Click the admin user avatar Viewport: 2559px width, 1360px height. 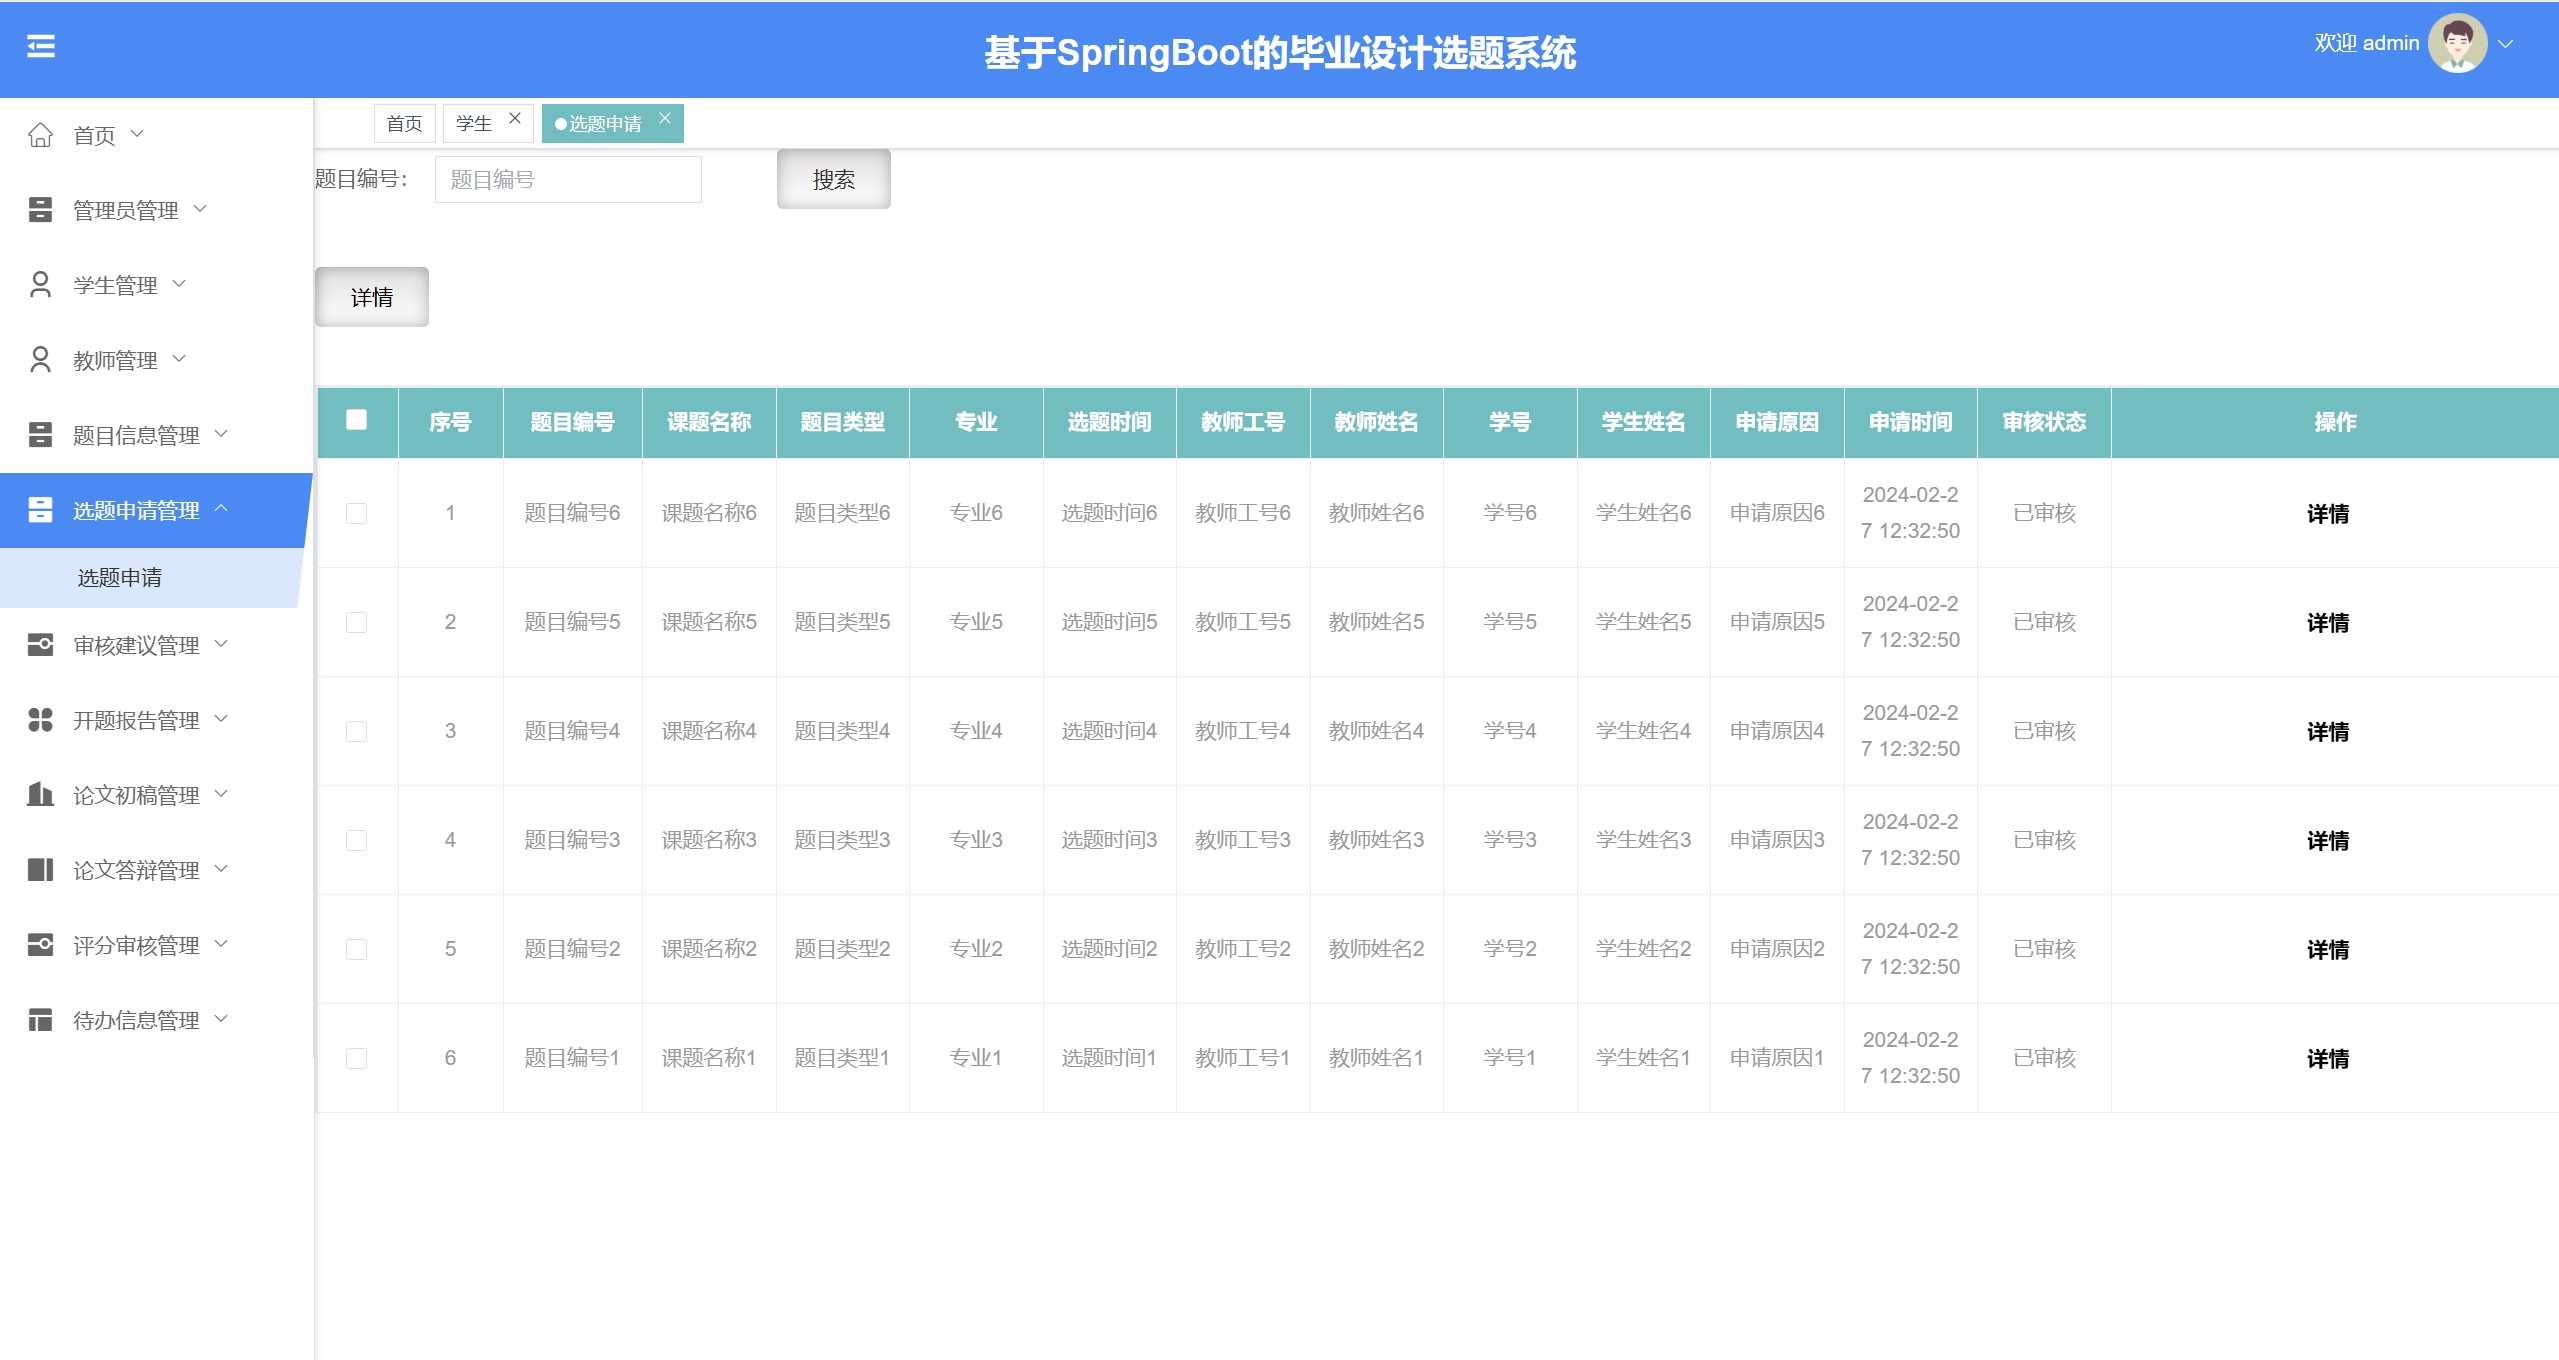[2457, 44]
